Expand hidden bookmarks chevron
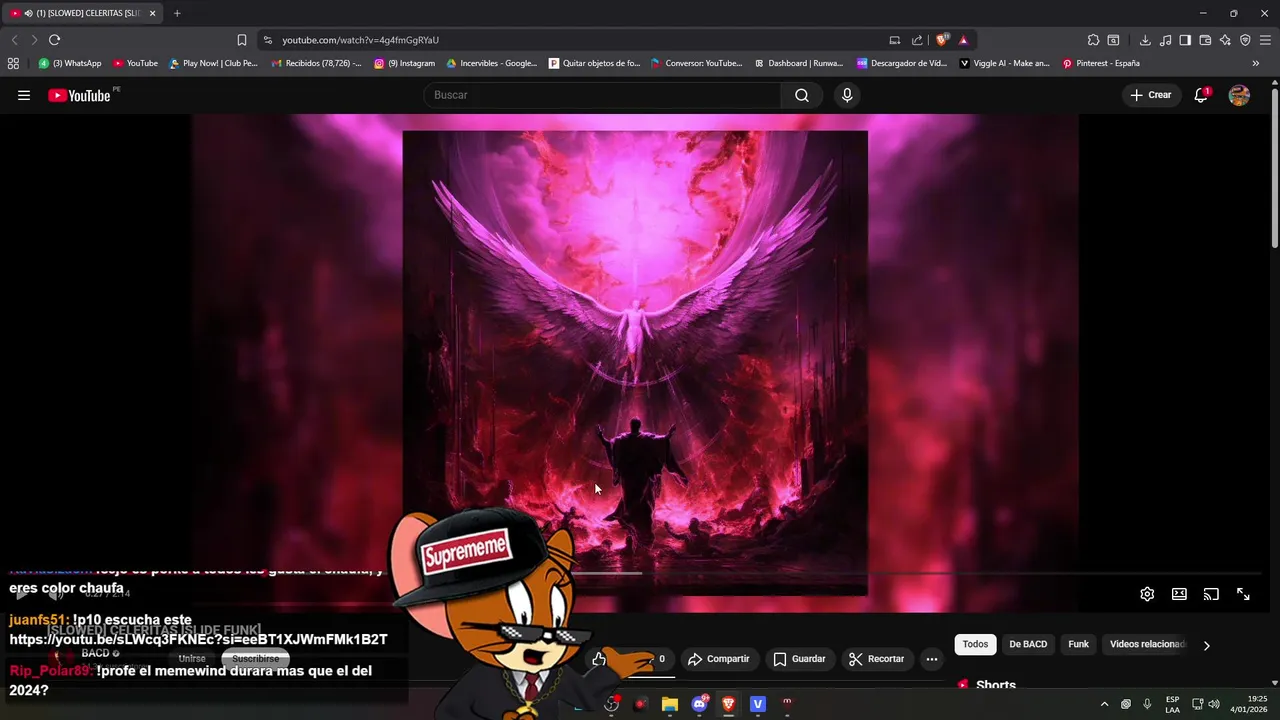 click(1256, 63)
